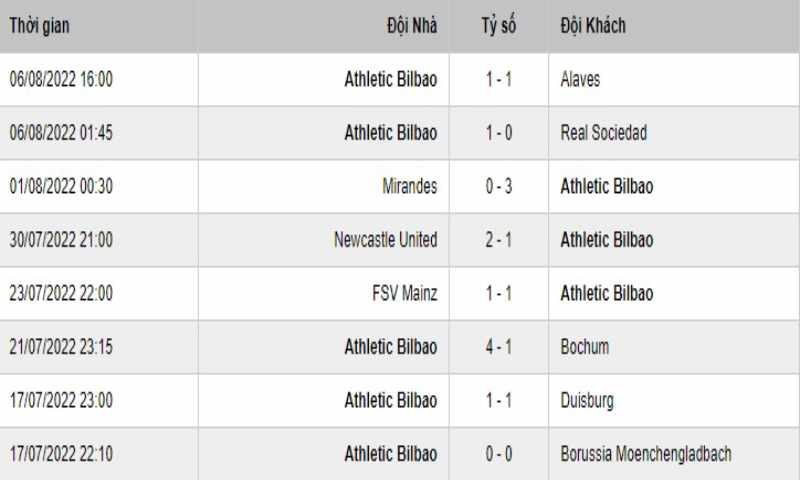Click the 0 - 3 score
The height and width of the screenshot is (480, 800).
click(499, 187)
